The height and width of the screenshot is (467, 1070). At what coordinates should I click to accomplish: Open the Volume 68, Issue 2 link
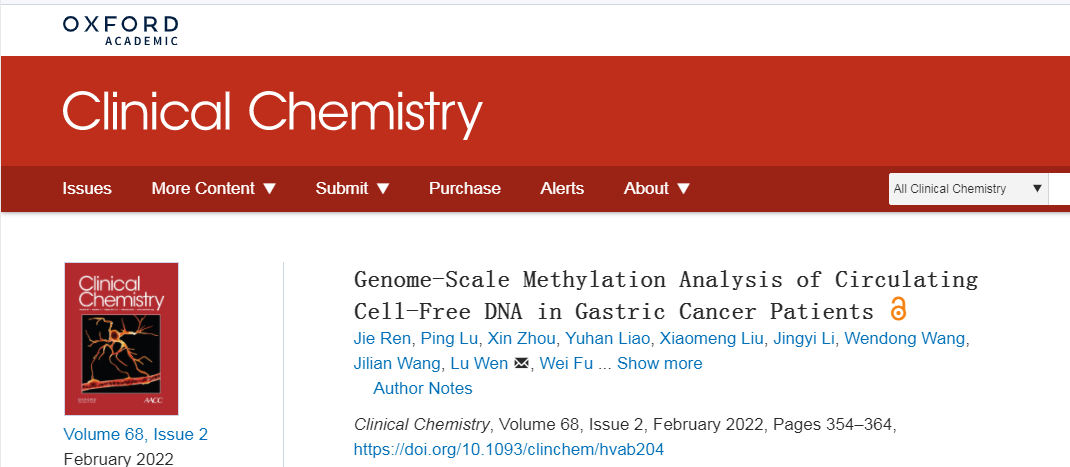pos(135,434)
